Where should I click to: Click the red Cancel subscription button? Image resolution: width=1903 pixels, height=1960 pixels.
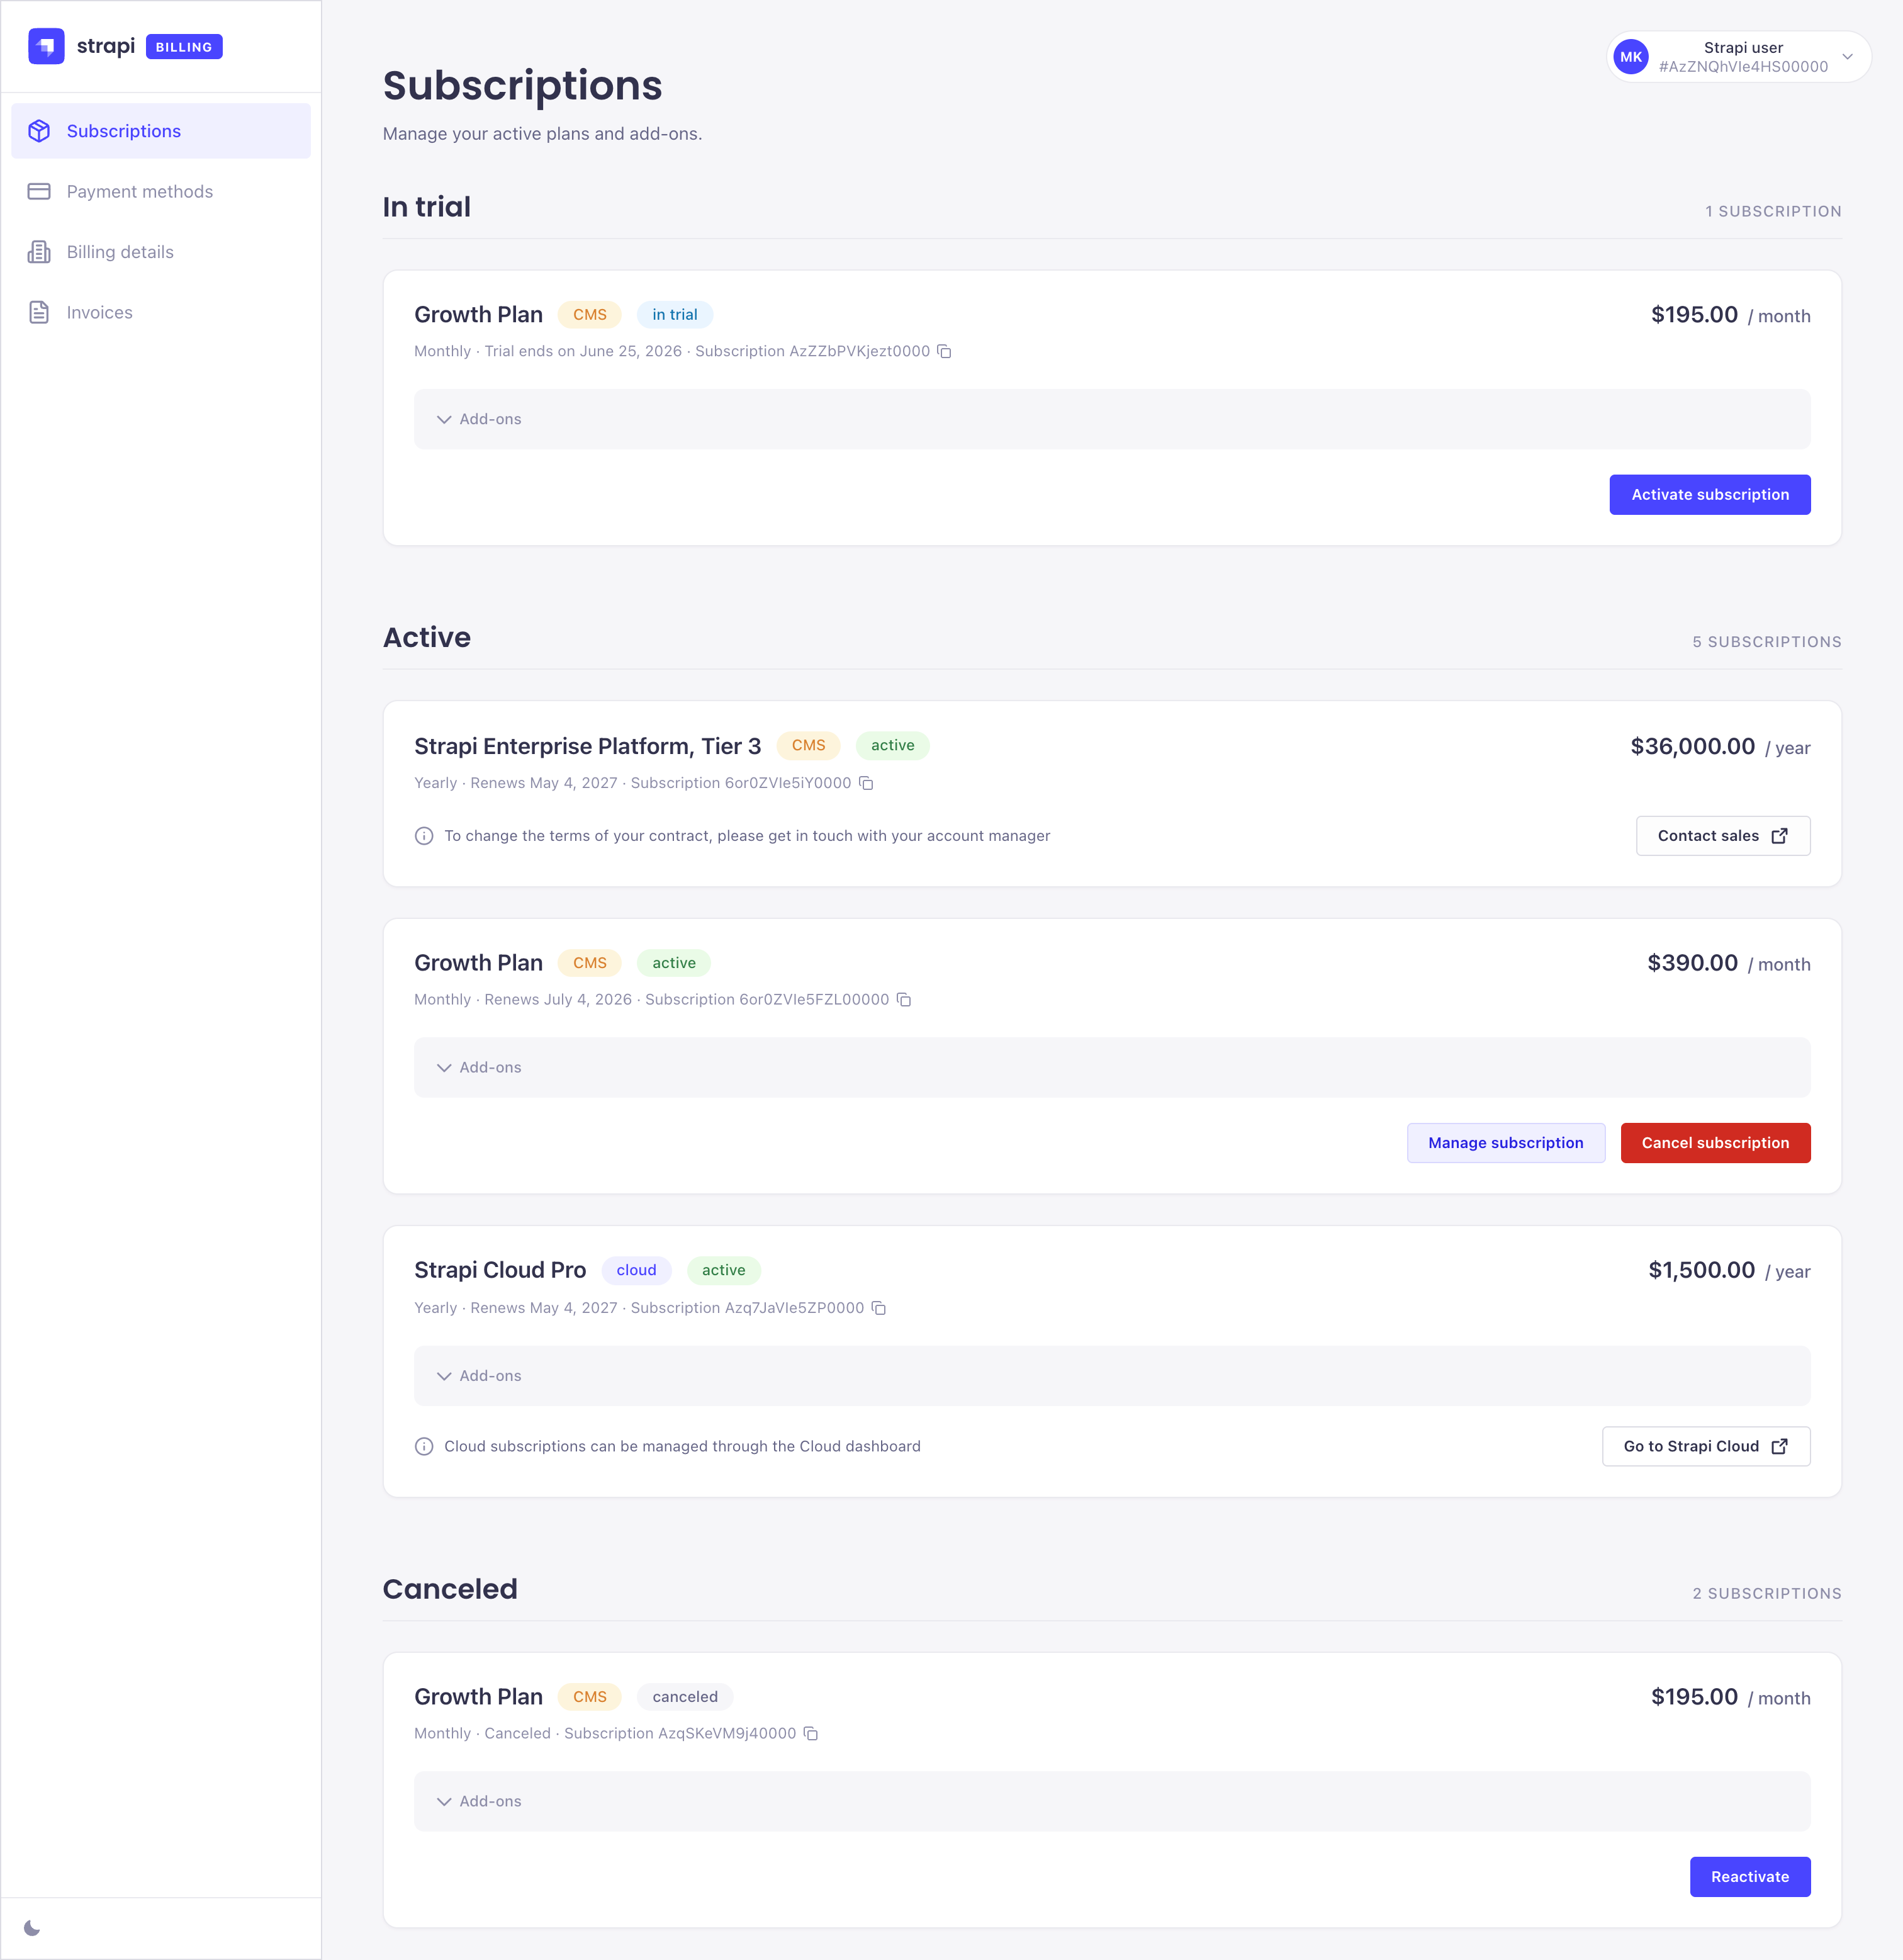click(x=1715, y=1143)
